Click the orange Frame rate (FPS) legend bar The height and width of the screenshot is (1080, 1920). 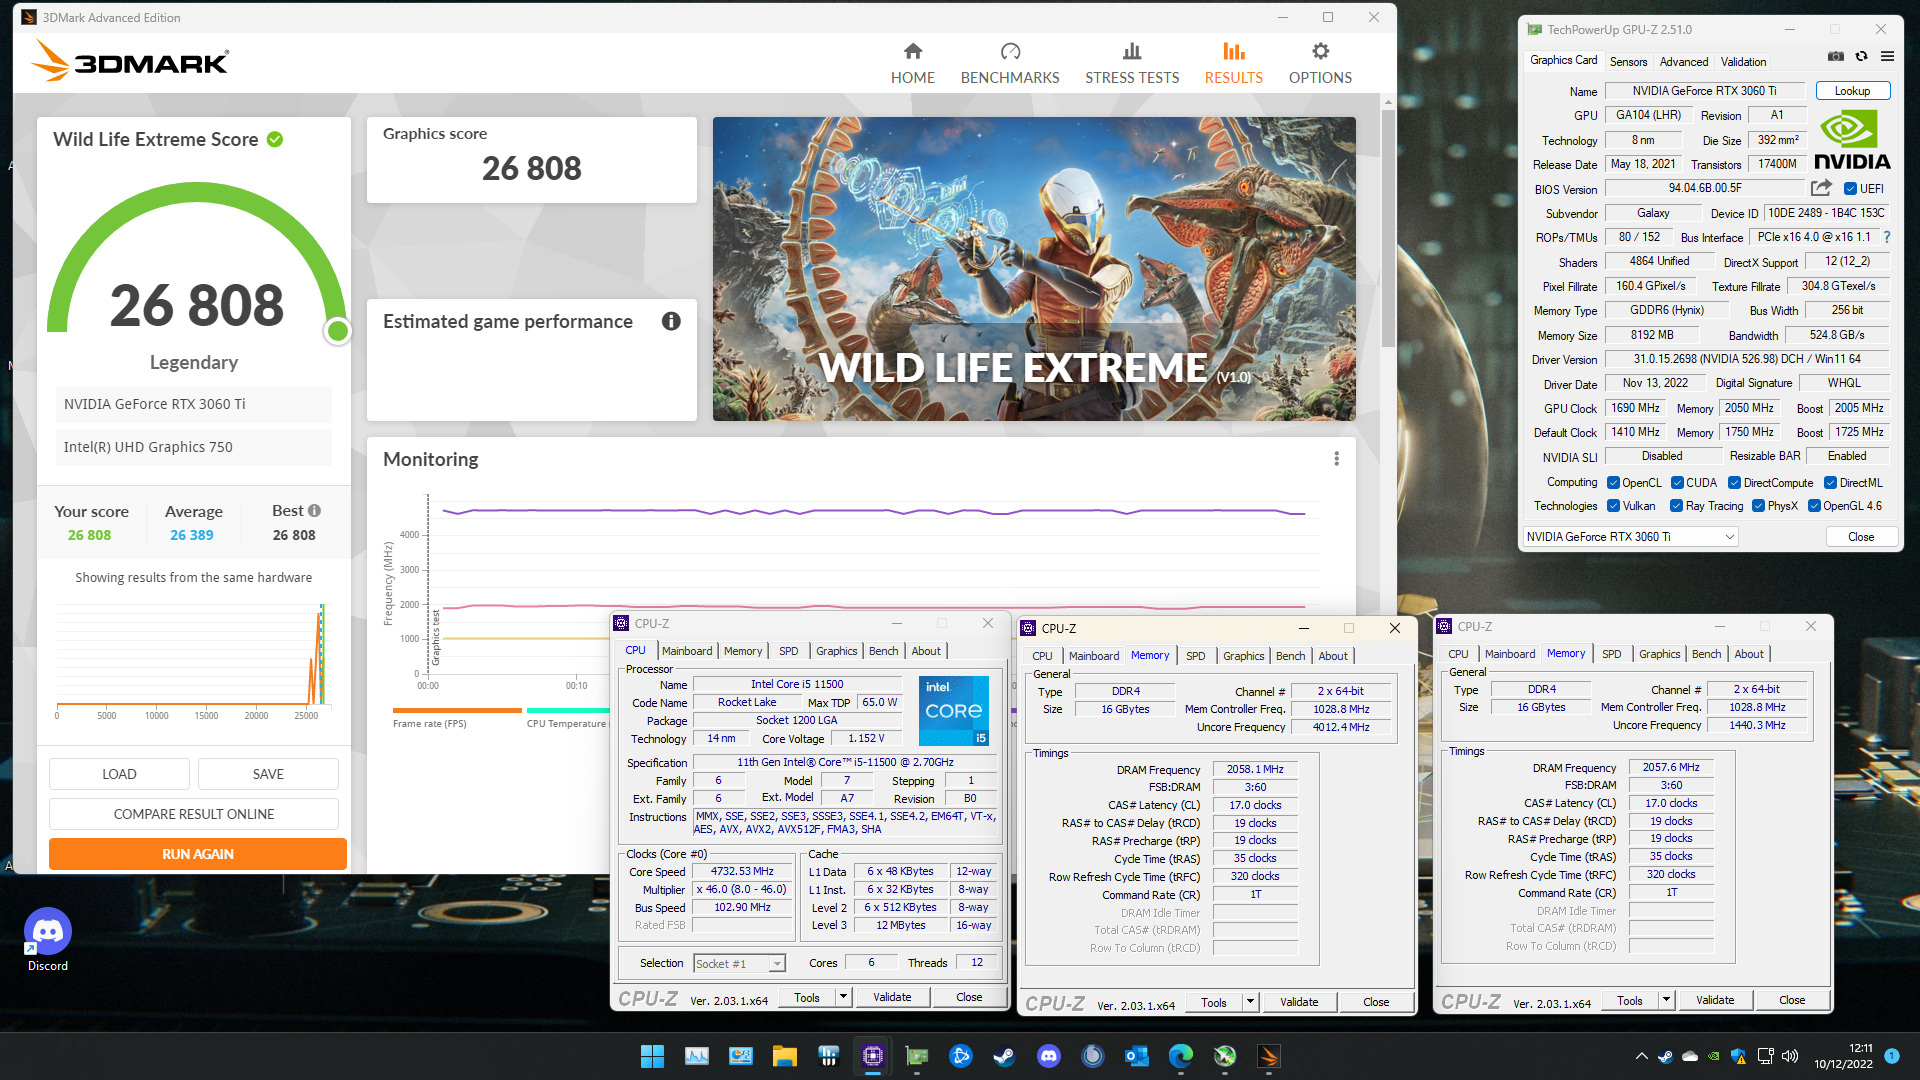[x=457, y=711]
